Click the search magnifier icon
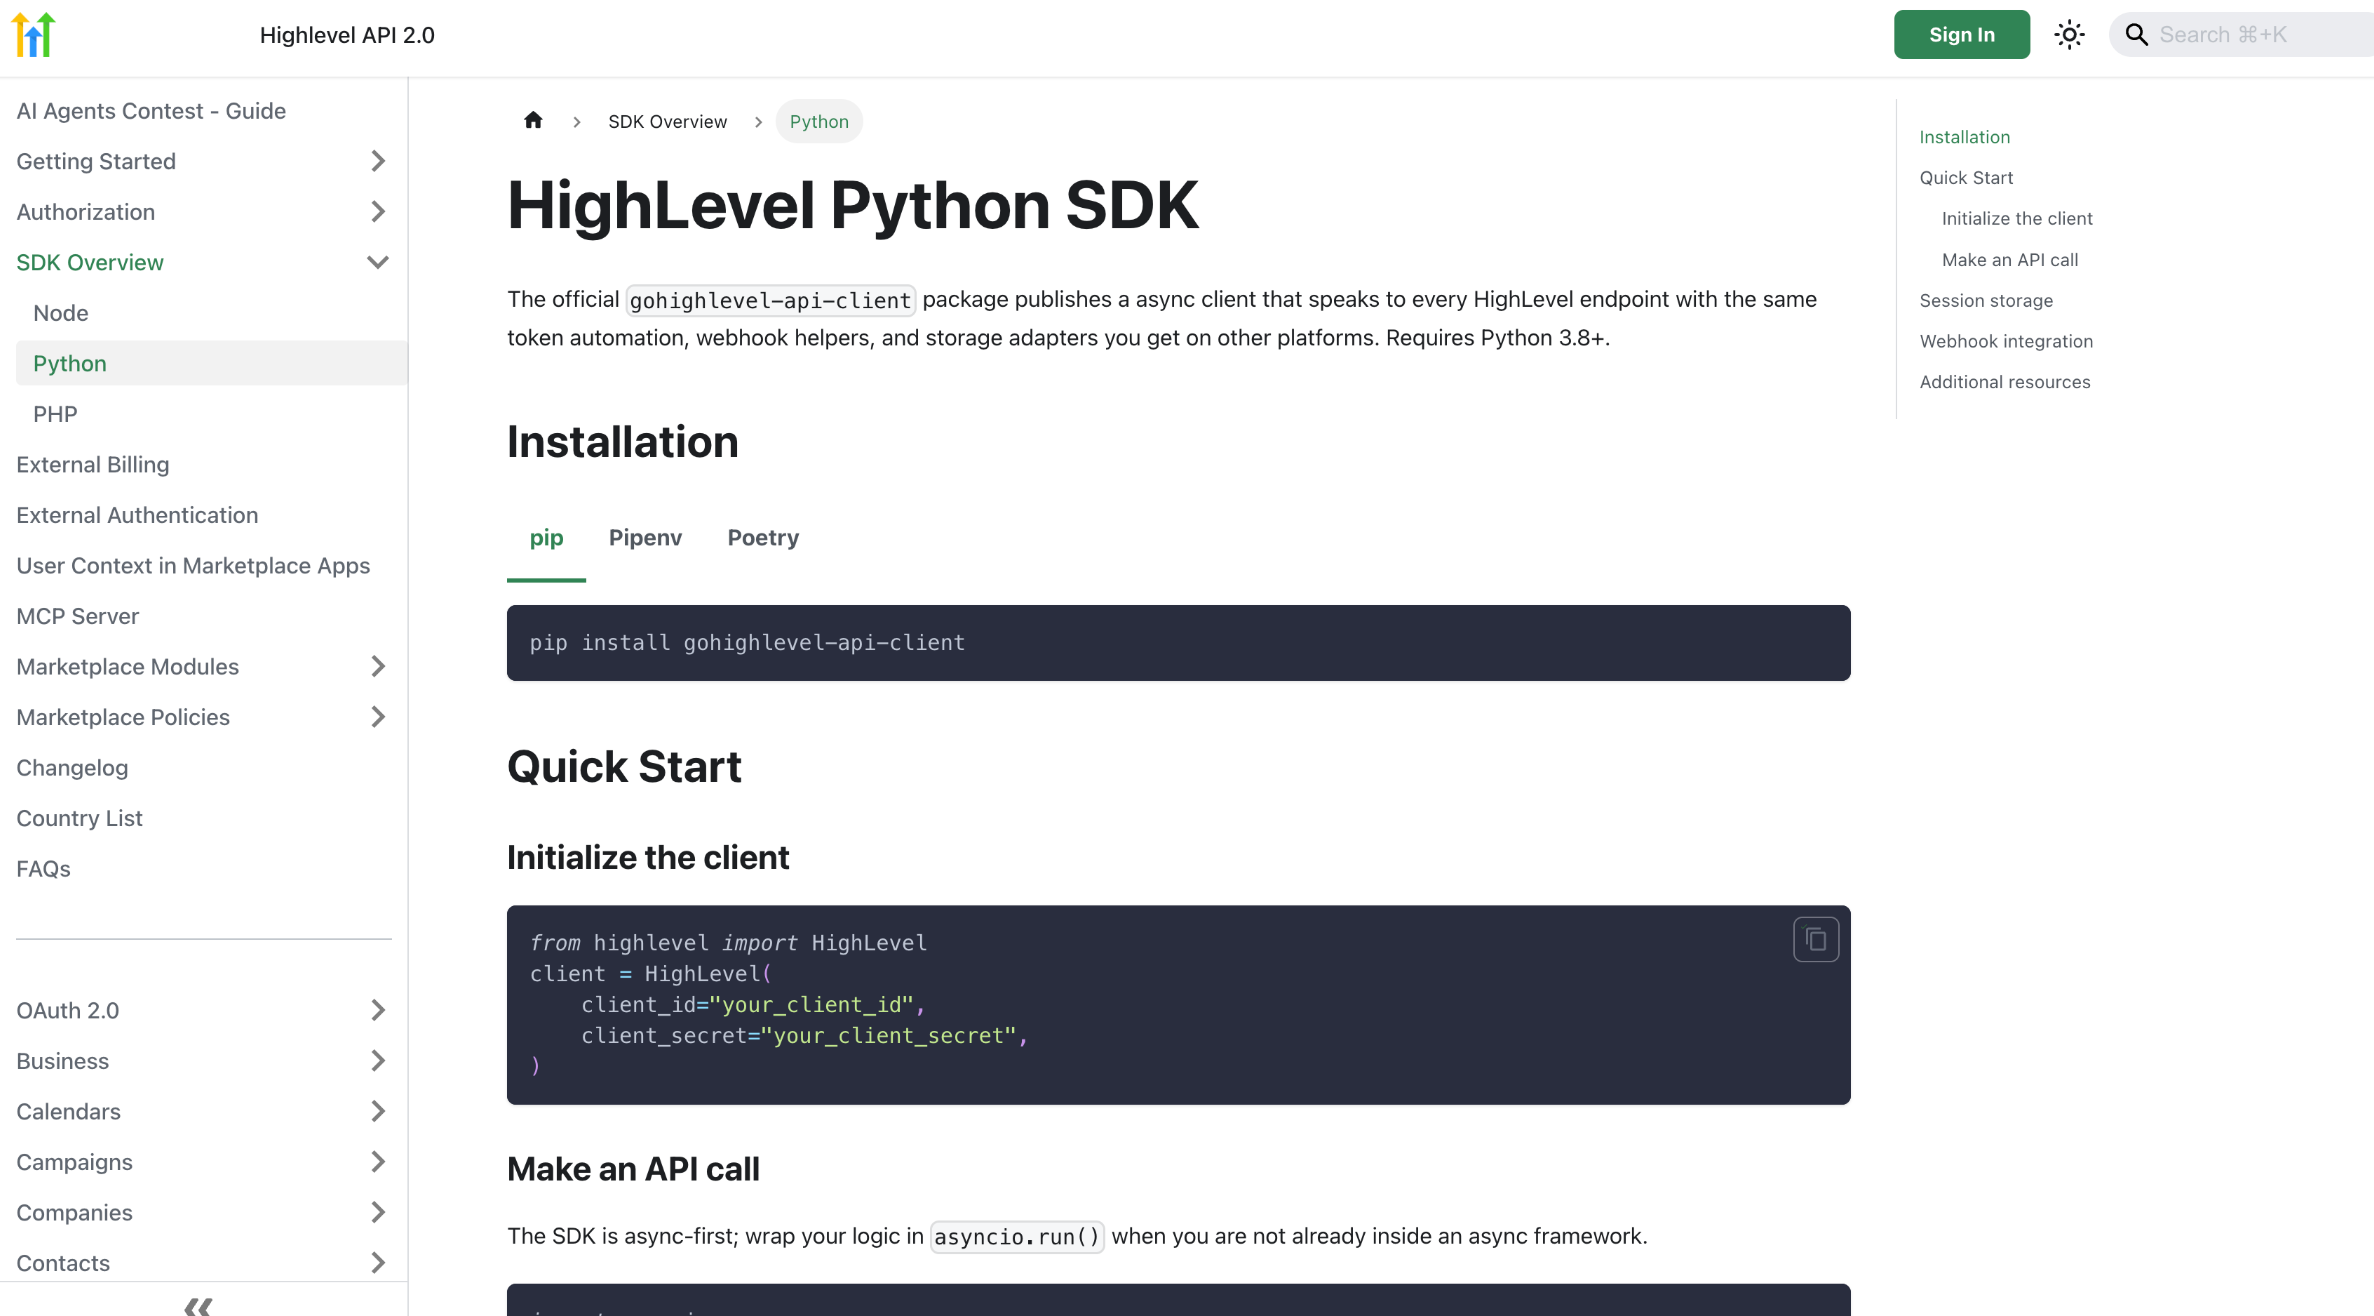The width and height of the screenshot is (2374, 1316). pos(2136,35)
